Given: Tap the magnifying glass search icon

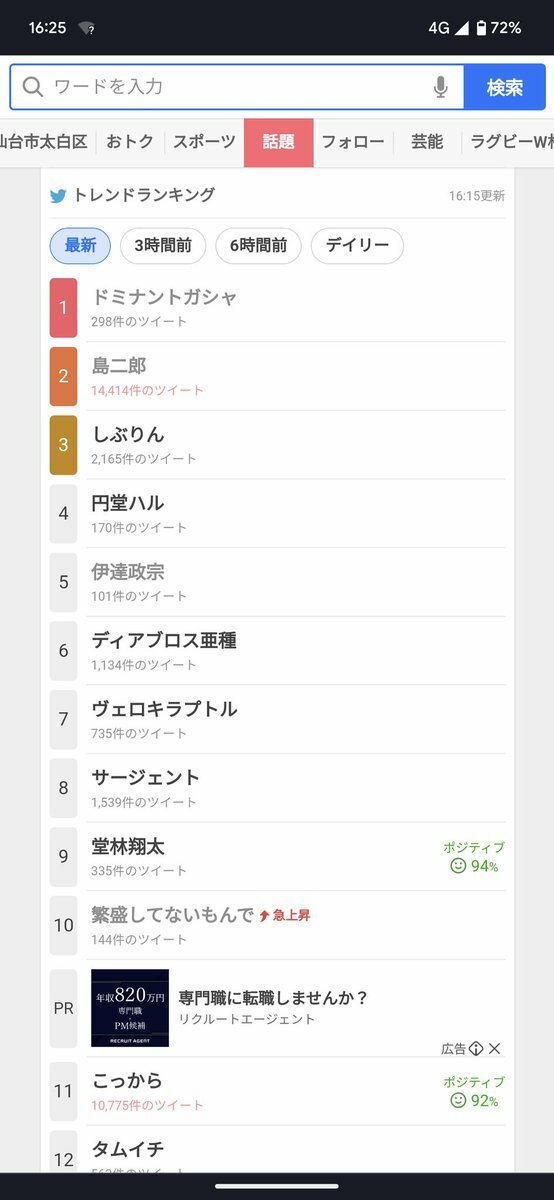Looking at the screenshot, I should pyautogui.click(x=33, y=87).
